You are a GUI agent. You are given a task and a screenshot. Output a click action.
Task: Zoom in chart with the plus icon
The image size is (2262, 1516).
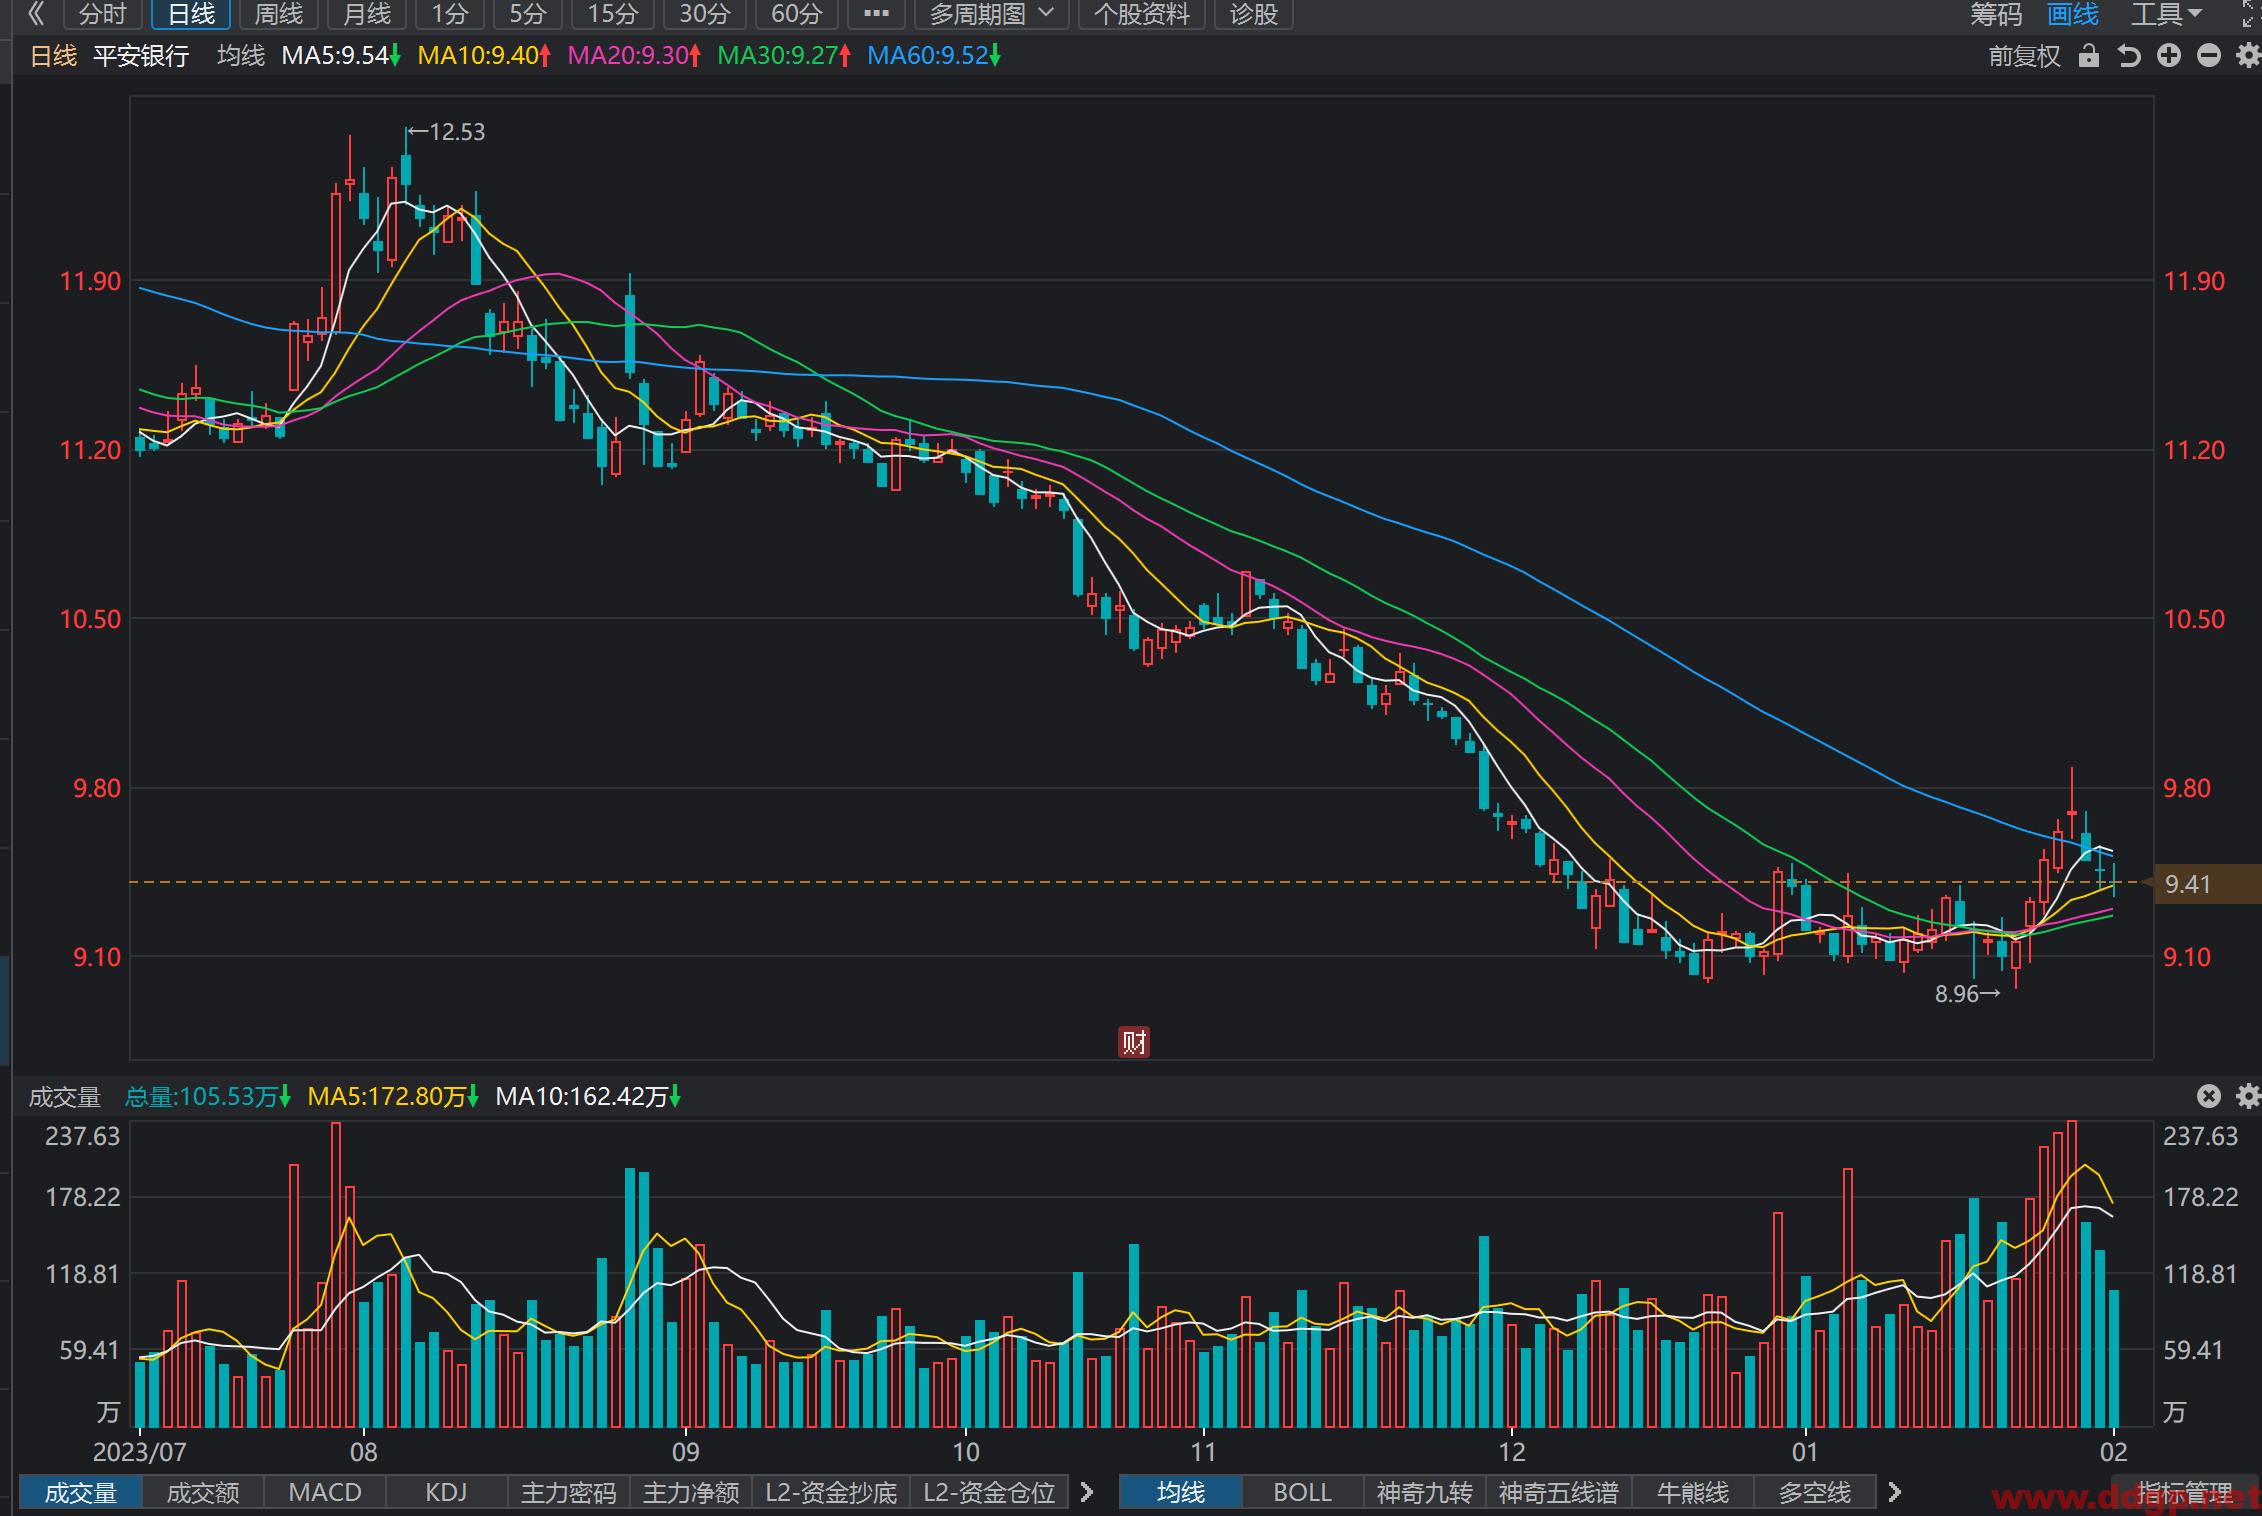tap(2169, 56)
